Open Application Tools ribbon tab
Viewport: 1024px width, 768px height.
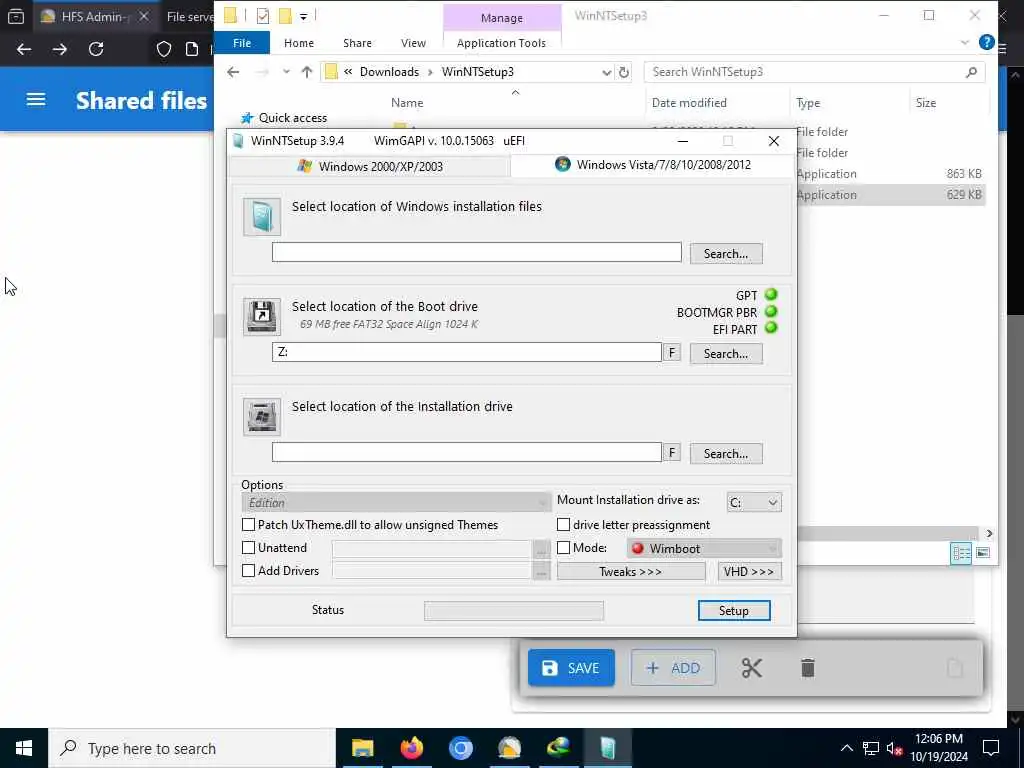(501, 42)
